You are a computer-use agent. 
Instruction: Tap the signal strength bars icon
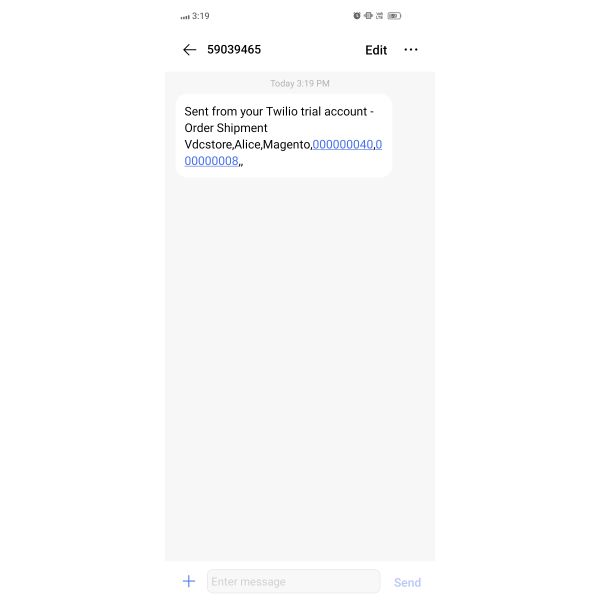click(x=185, y=17)
